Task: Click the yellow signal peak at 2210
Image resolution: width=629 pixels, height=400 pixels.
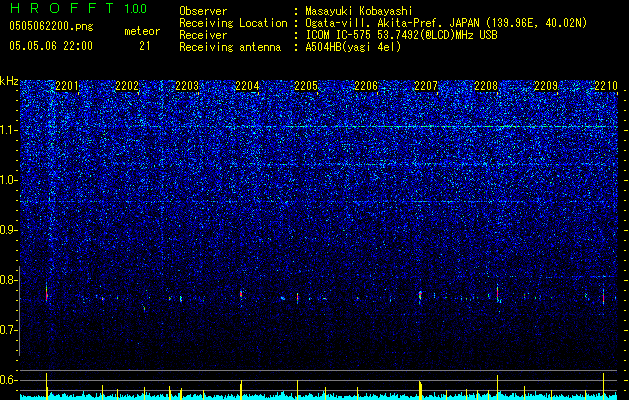Action: (603, 386)
